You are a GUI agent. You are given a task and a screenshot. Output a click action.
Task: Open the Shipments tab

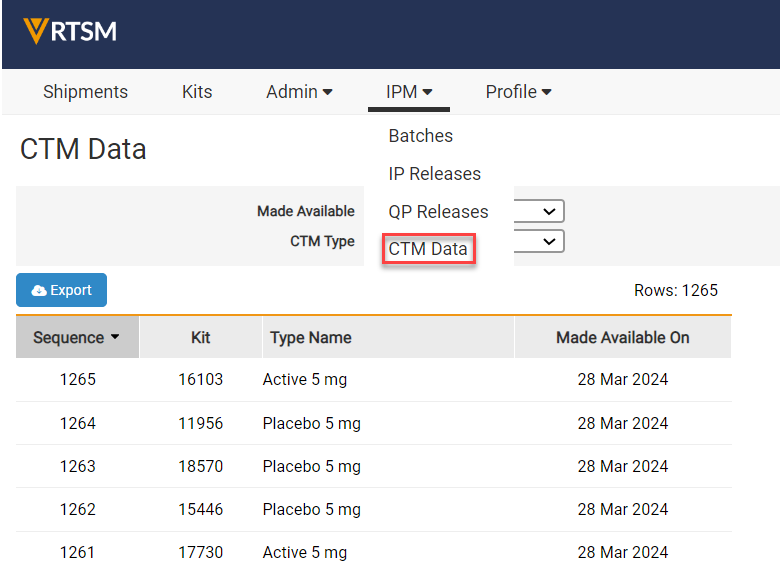tap(85, 92)
